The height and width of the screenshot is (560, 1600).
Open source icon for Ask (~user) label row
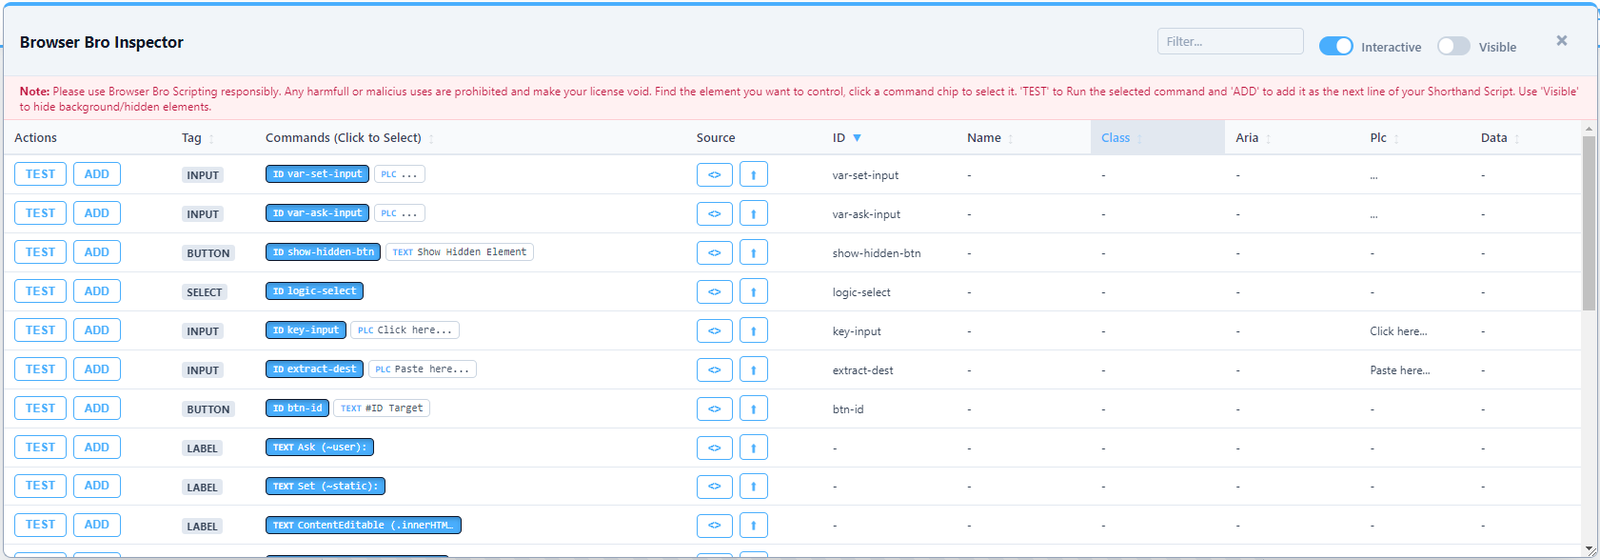pos(714,448)
